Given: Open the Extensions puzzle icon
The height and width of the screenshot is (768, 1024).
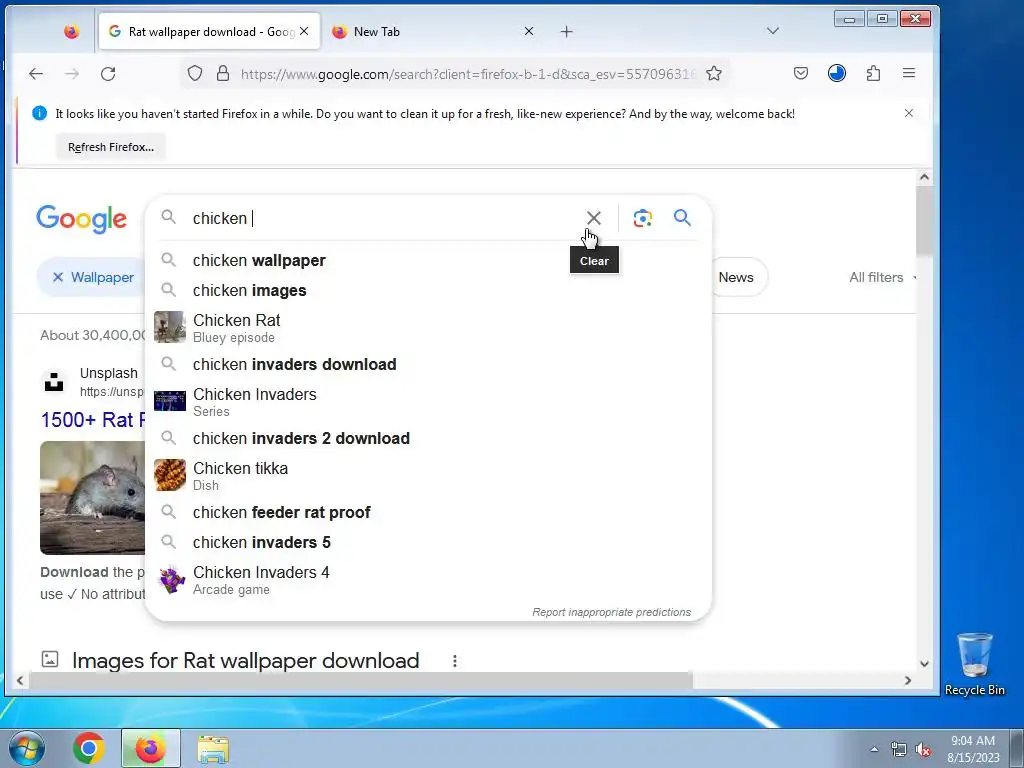Looking at the screenshot, I should tap(873, 73).
